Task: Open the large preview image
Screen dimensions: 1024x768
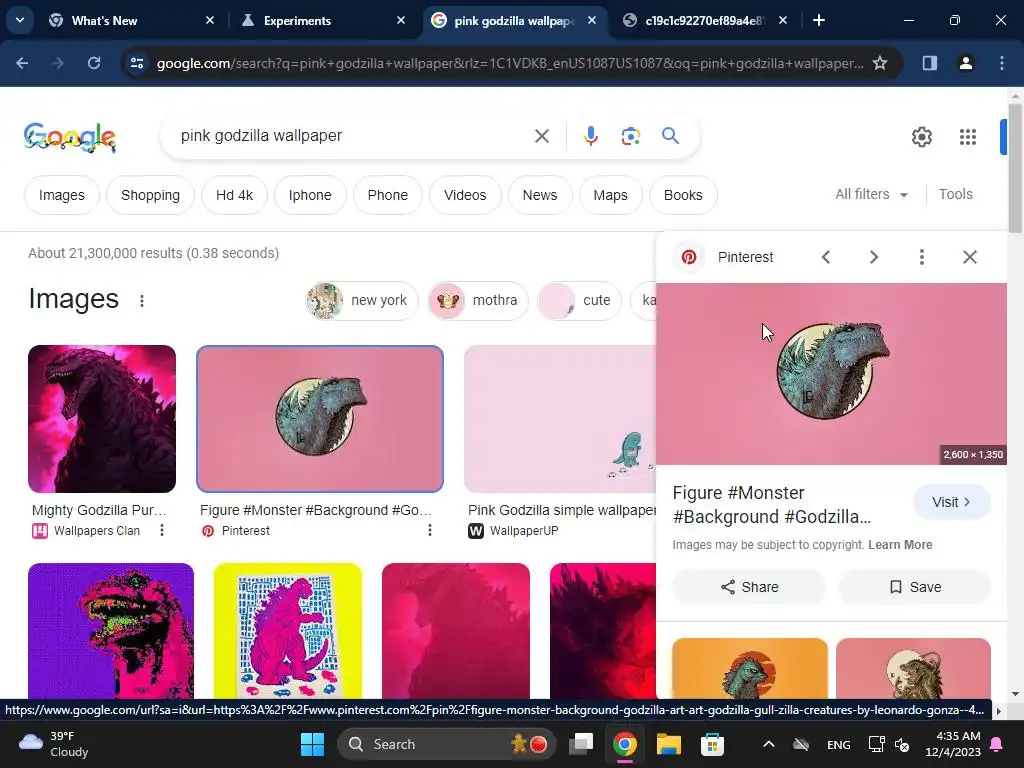Action: tap(831, 374)
